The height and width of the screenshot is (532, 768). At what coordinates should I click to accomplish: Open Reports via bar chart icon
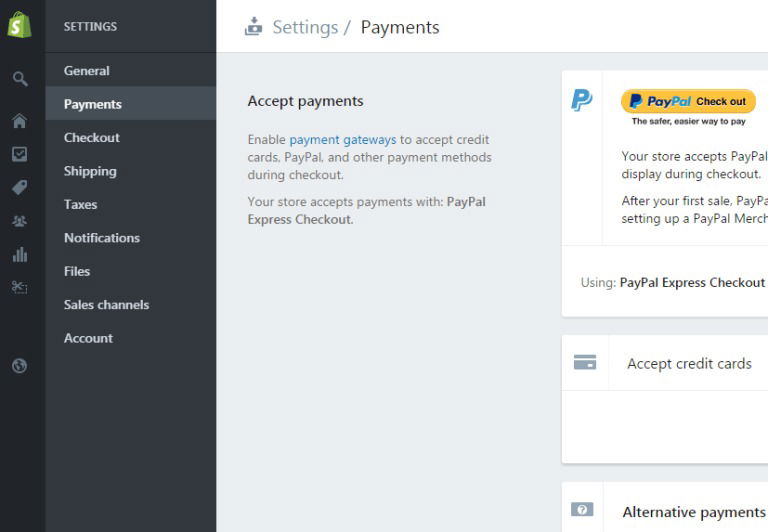pyautogui.click(x=20, y=255)
